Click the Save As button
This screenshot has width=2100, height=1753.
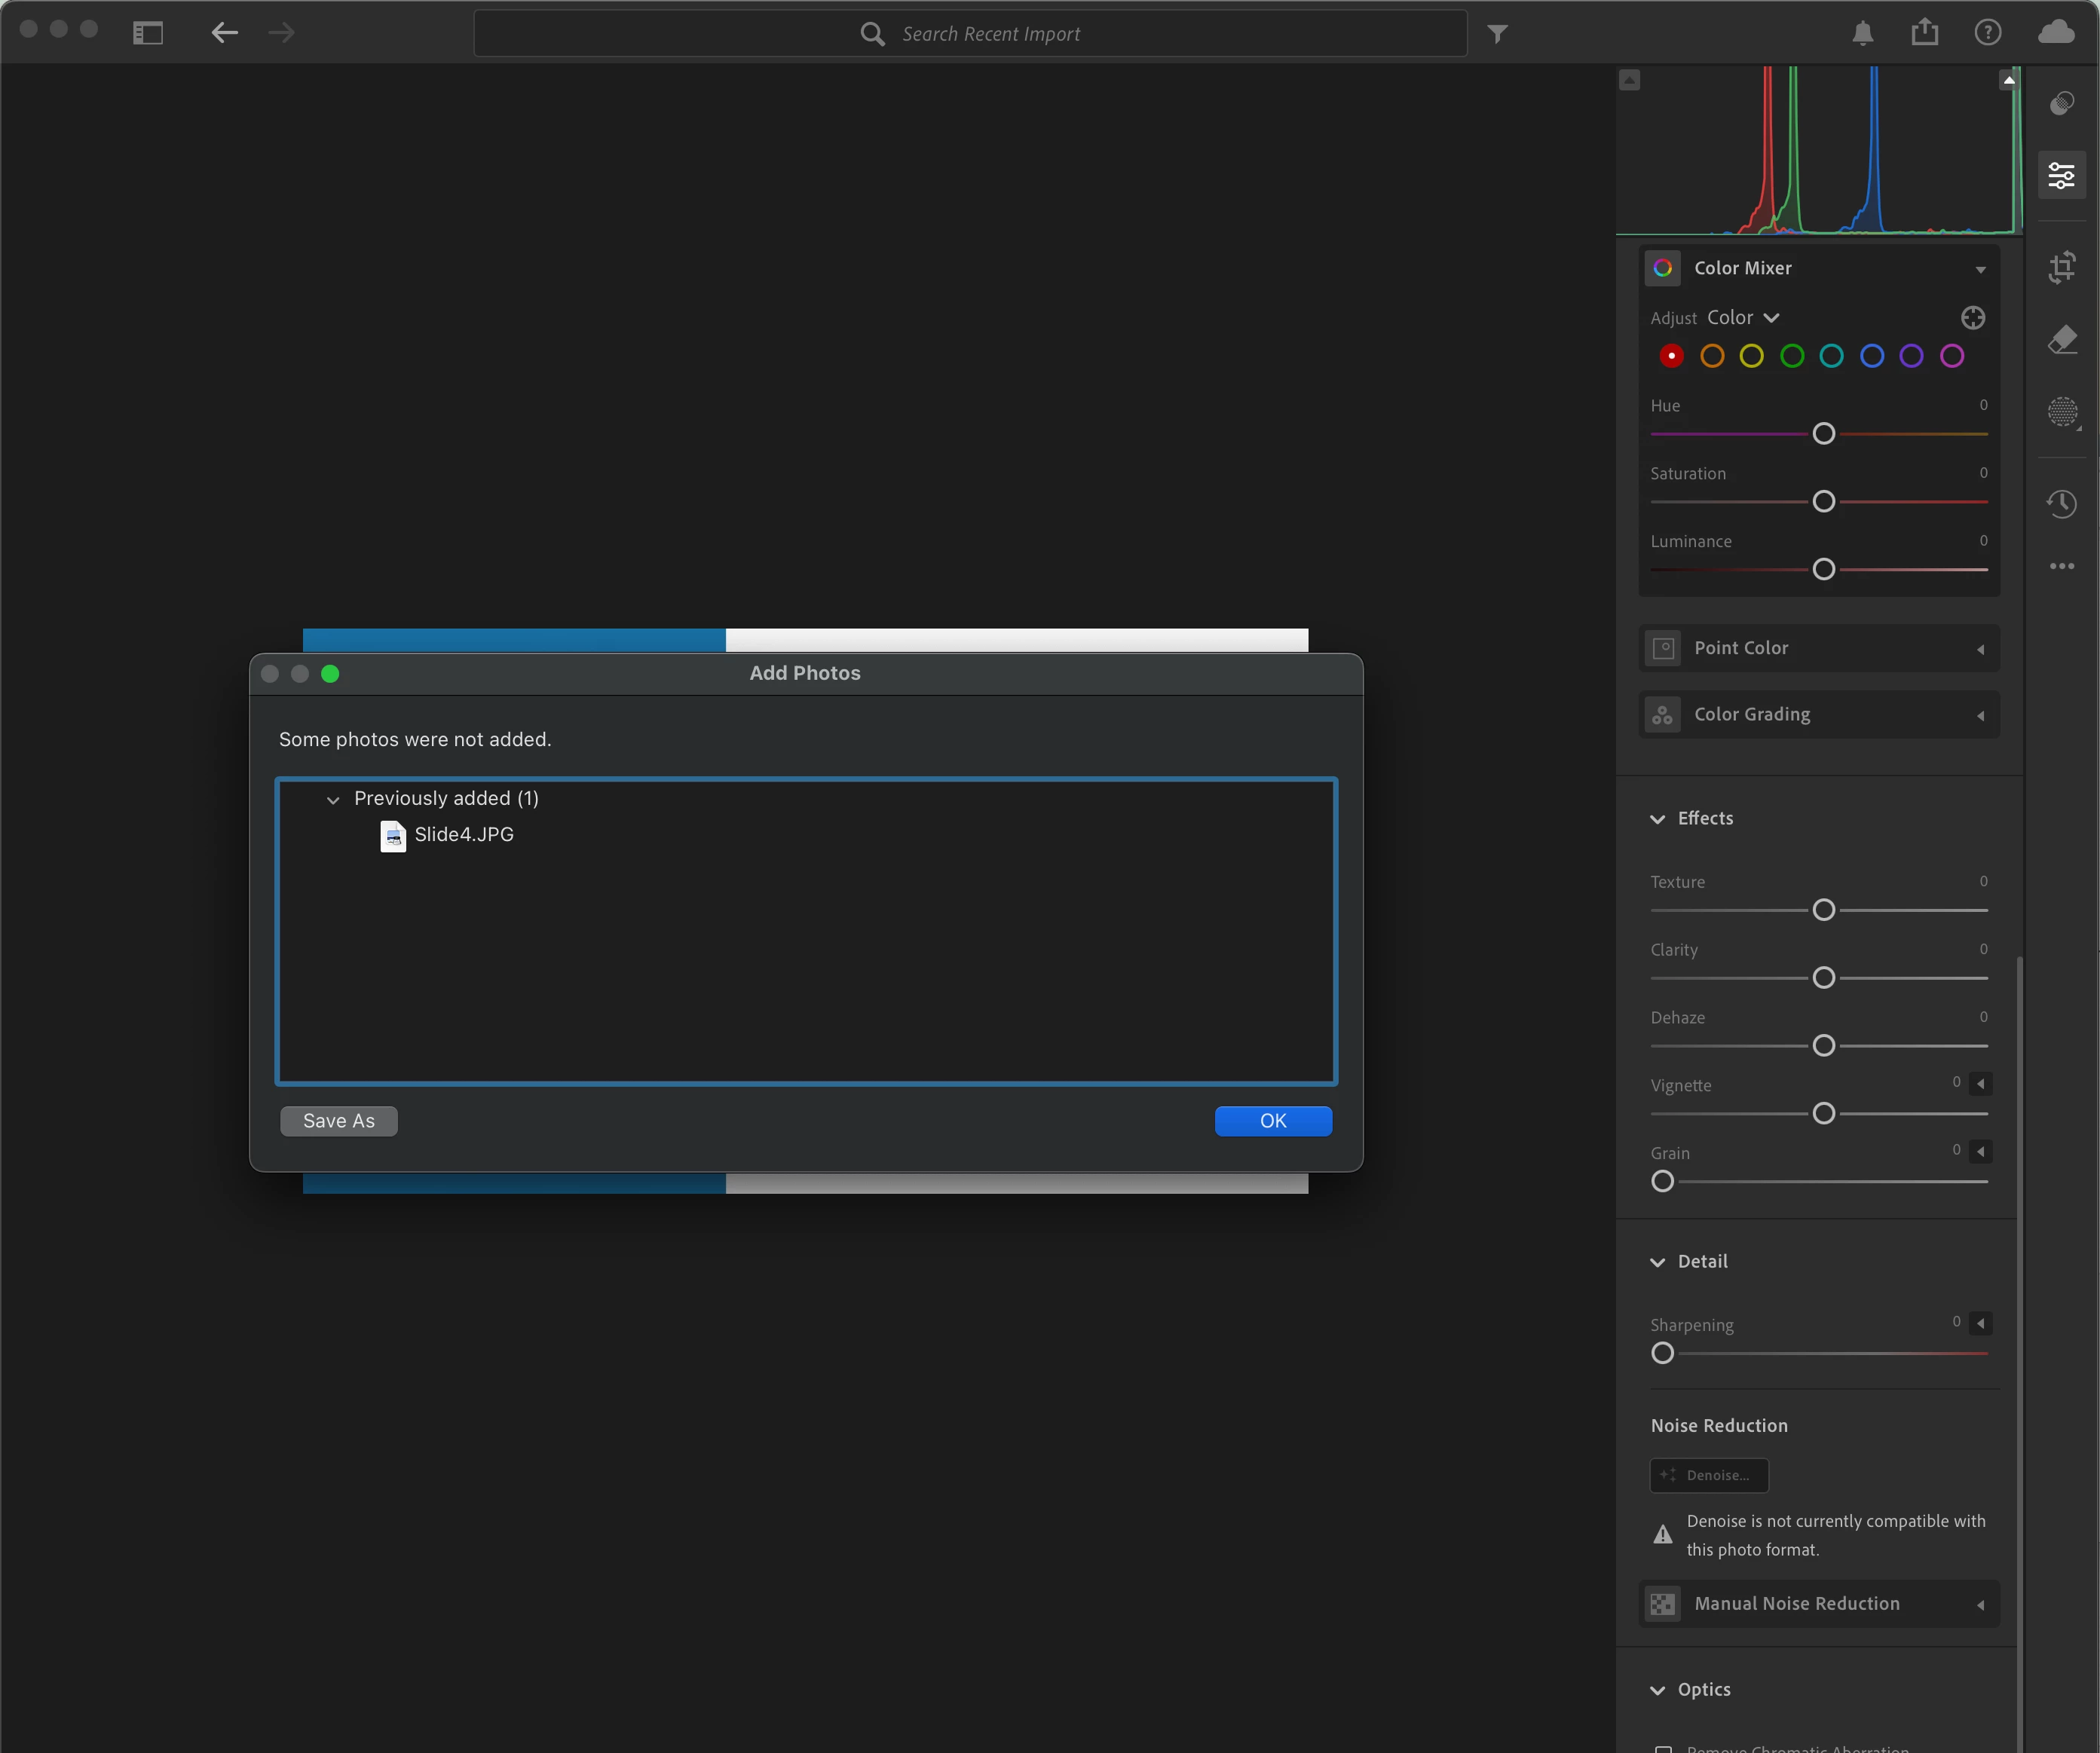pos(338,1121)
